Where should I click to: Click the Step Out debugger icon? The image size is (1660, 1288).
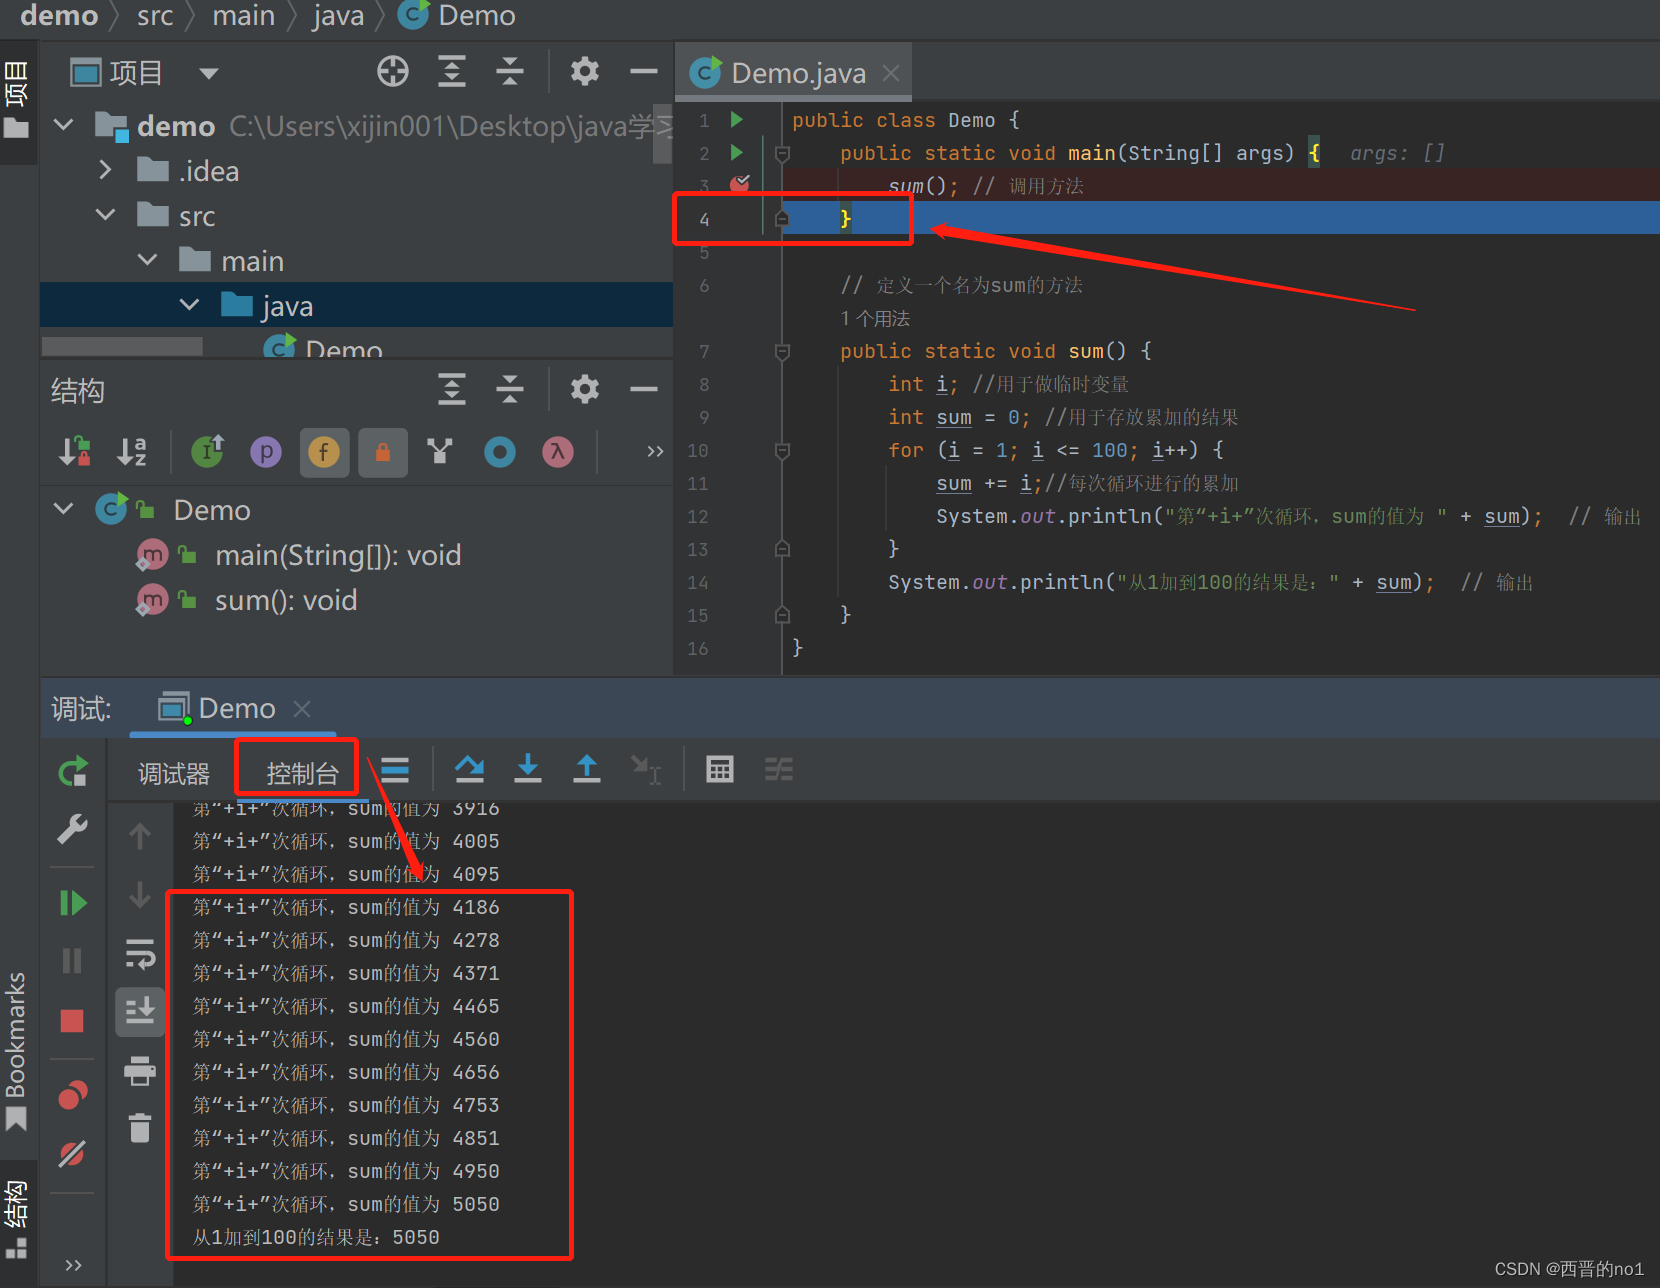pyautogui.click(x=586, y=769)
